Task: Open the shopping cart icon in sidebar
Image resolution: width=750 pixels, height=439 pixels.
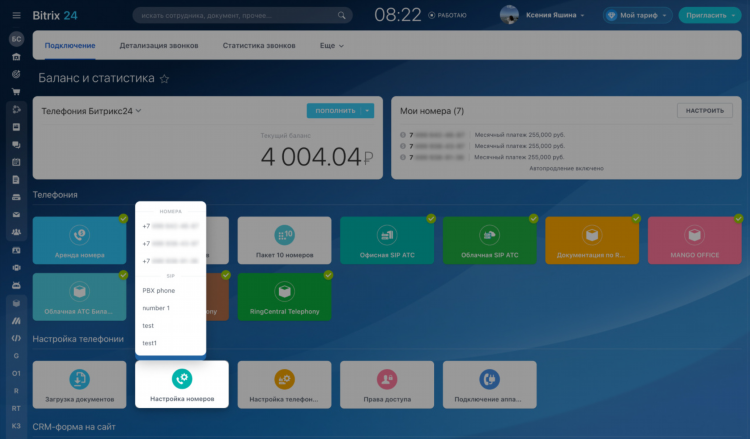Action: point(16,91)
